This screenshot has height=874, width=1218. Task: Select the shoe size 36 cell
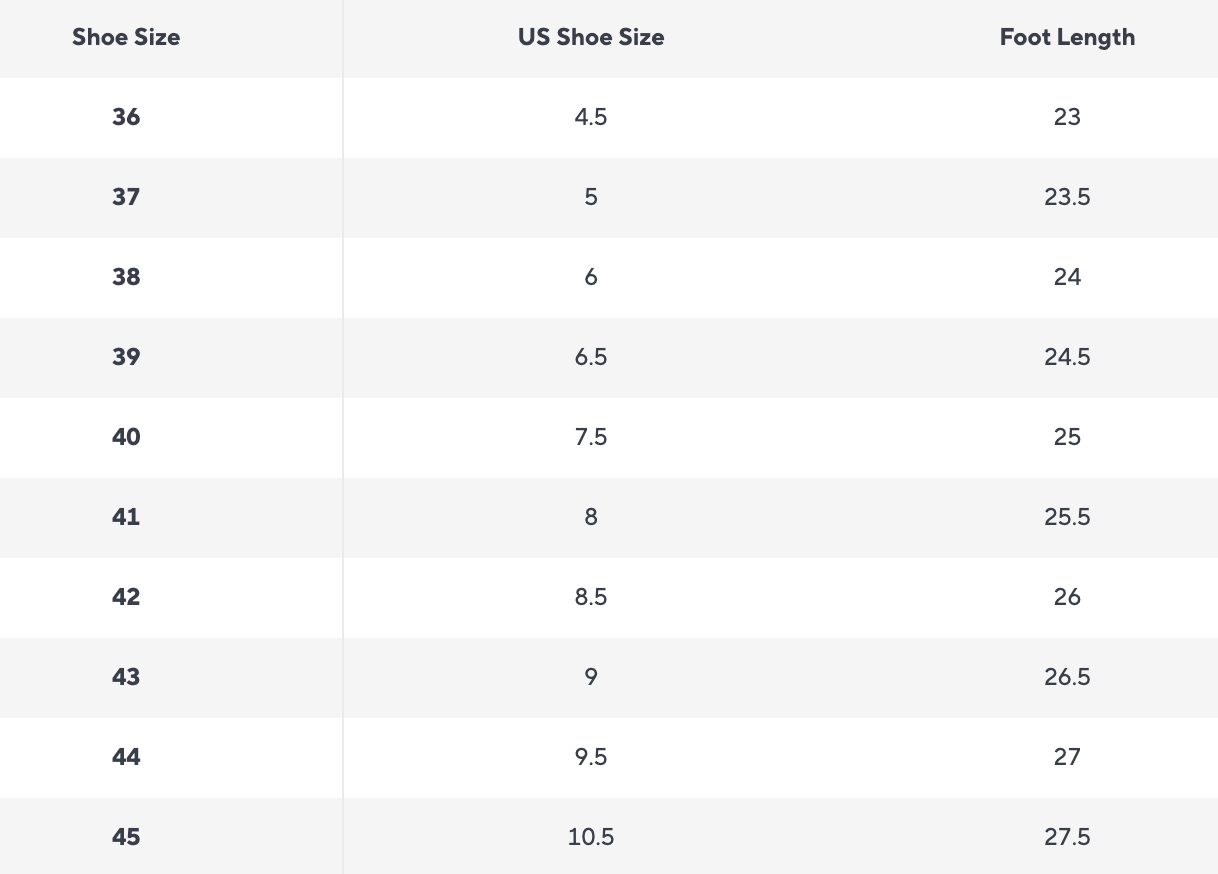pyautogui.click(x=126, y=117)
